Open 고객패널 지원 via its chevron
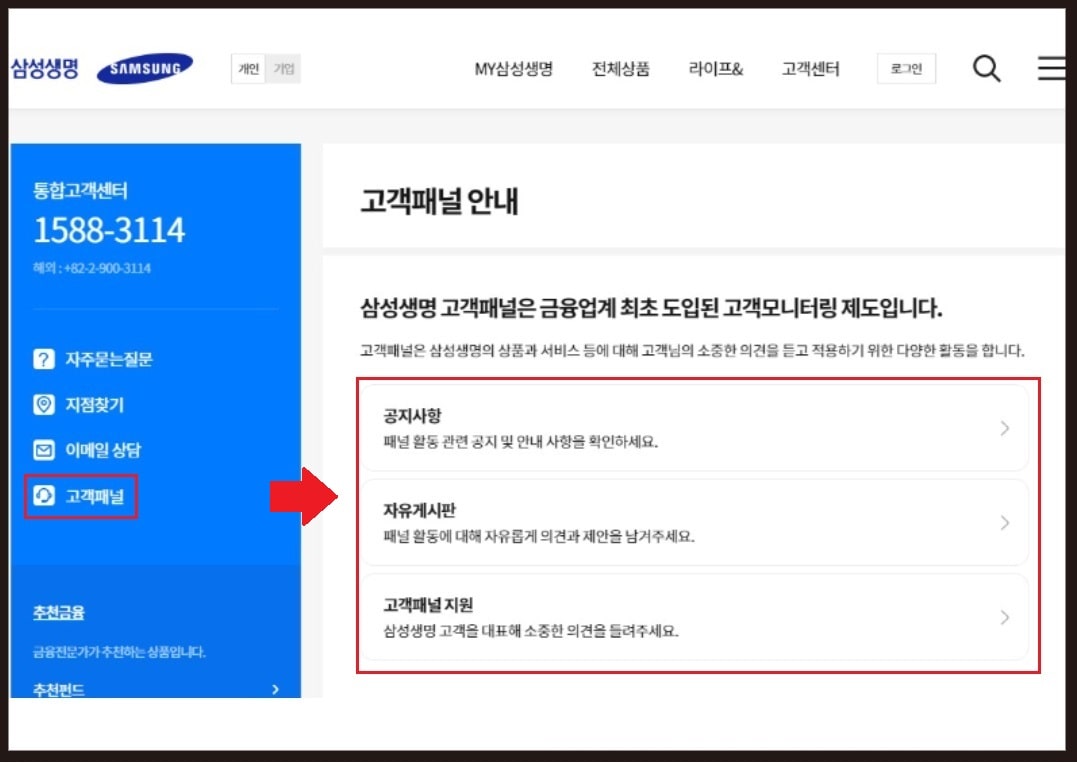This screenshot has width=1077, height=767. 1006,617
